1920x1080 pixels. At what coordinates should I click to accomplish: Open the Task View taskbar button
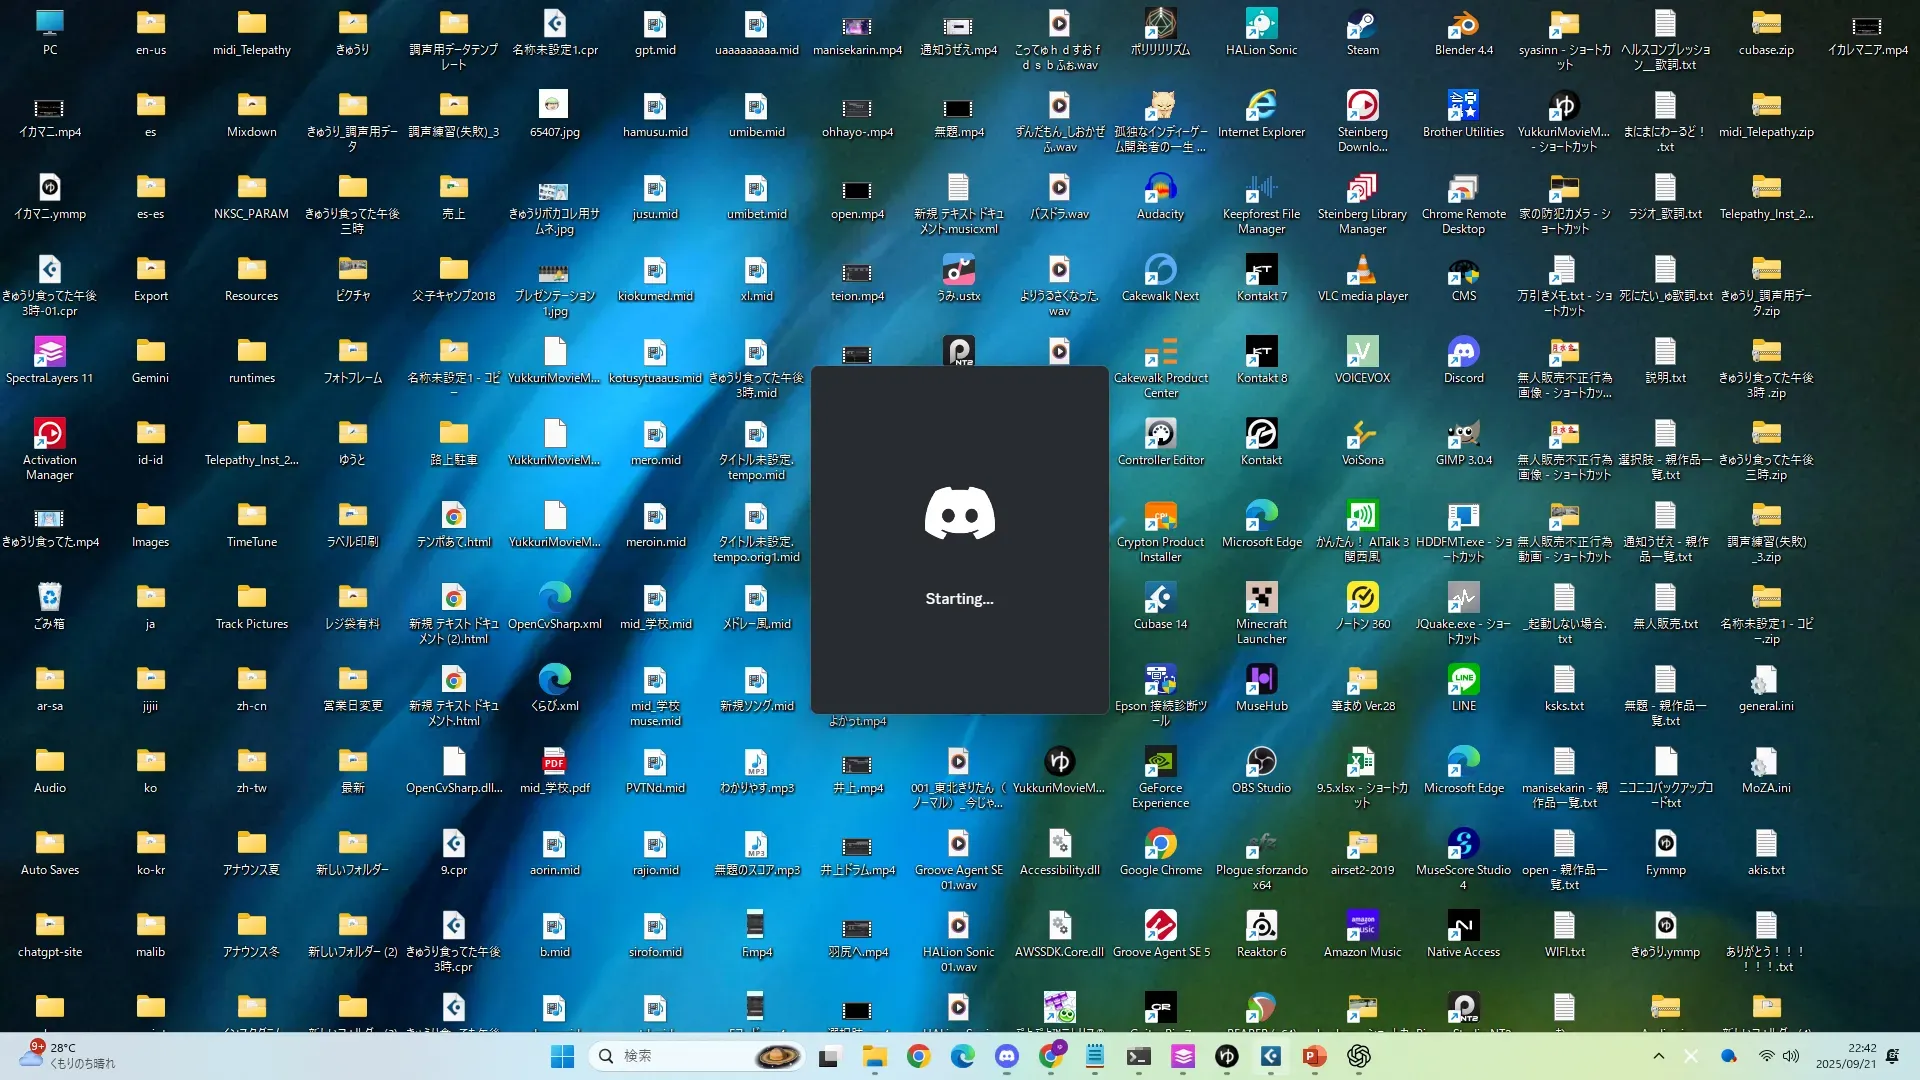click(829, 1056)
